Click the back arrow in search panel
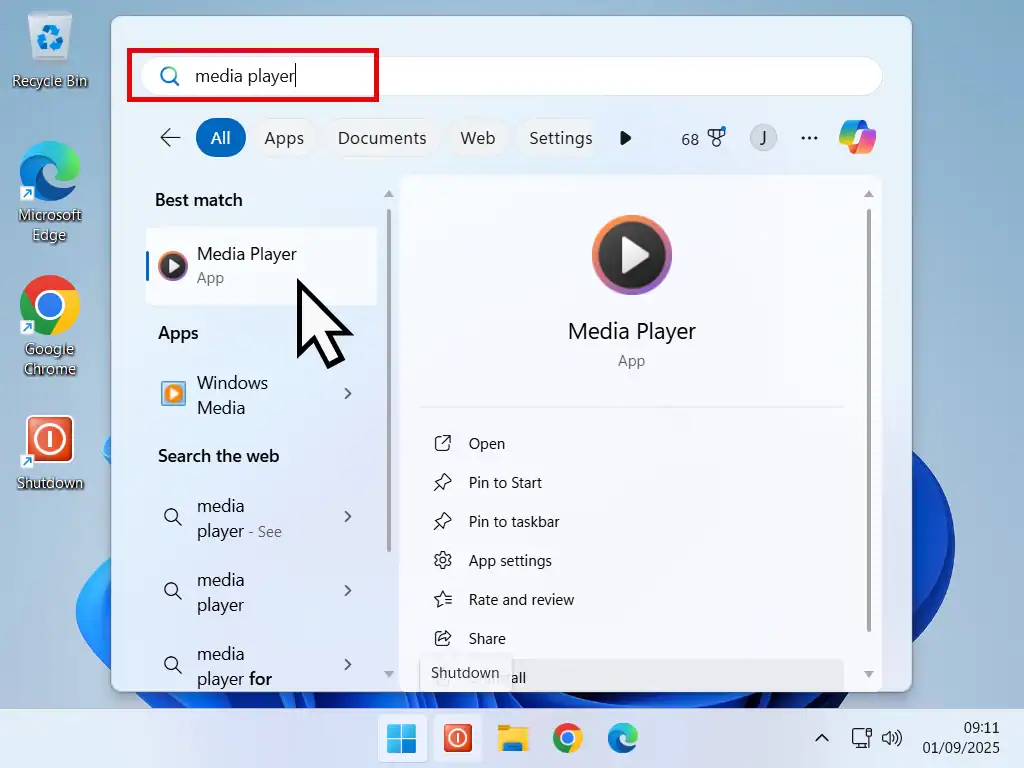1024x768 pixels. pos(170,138)
